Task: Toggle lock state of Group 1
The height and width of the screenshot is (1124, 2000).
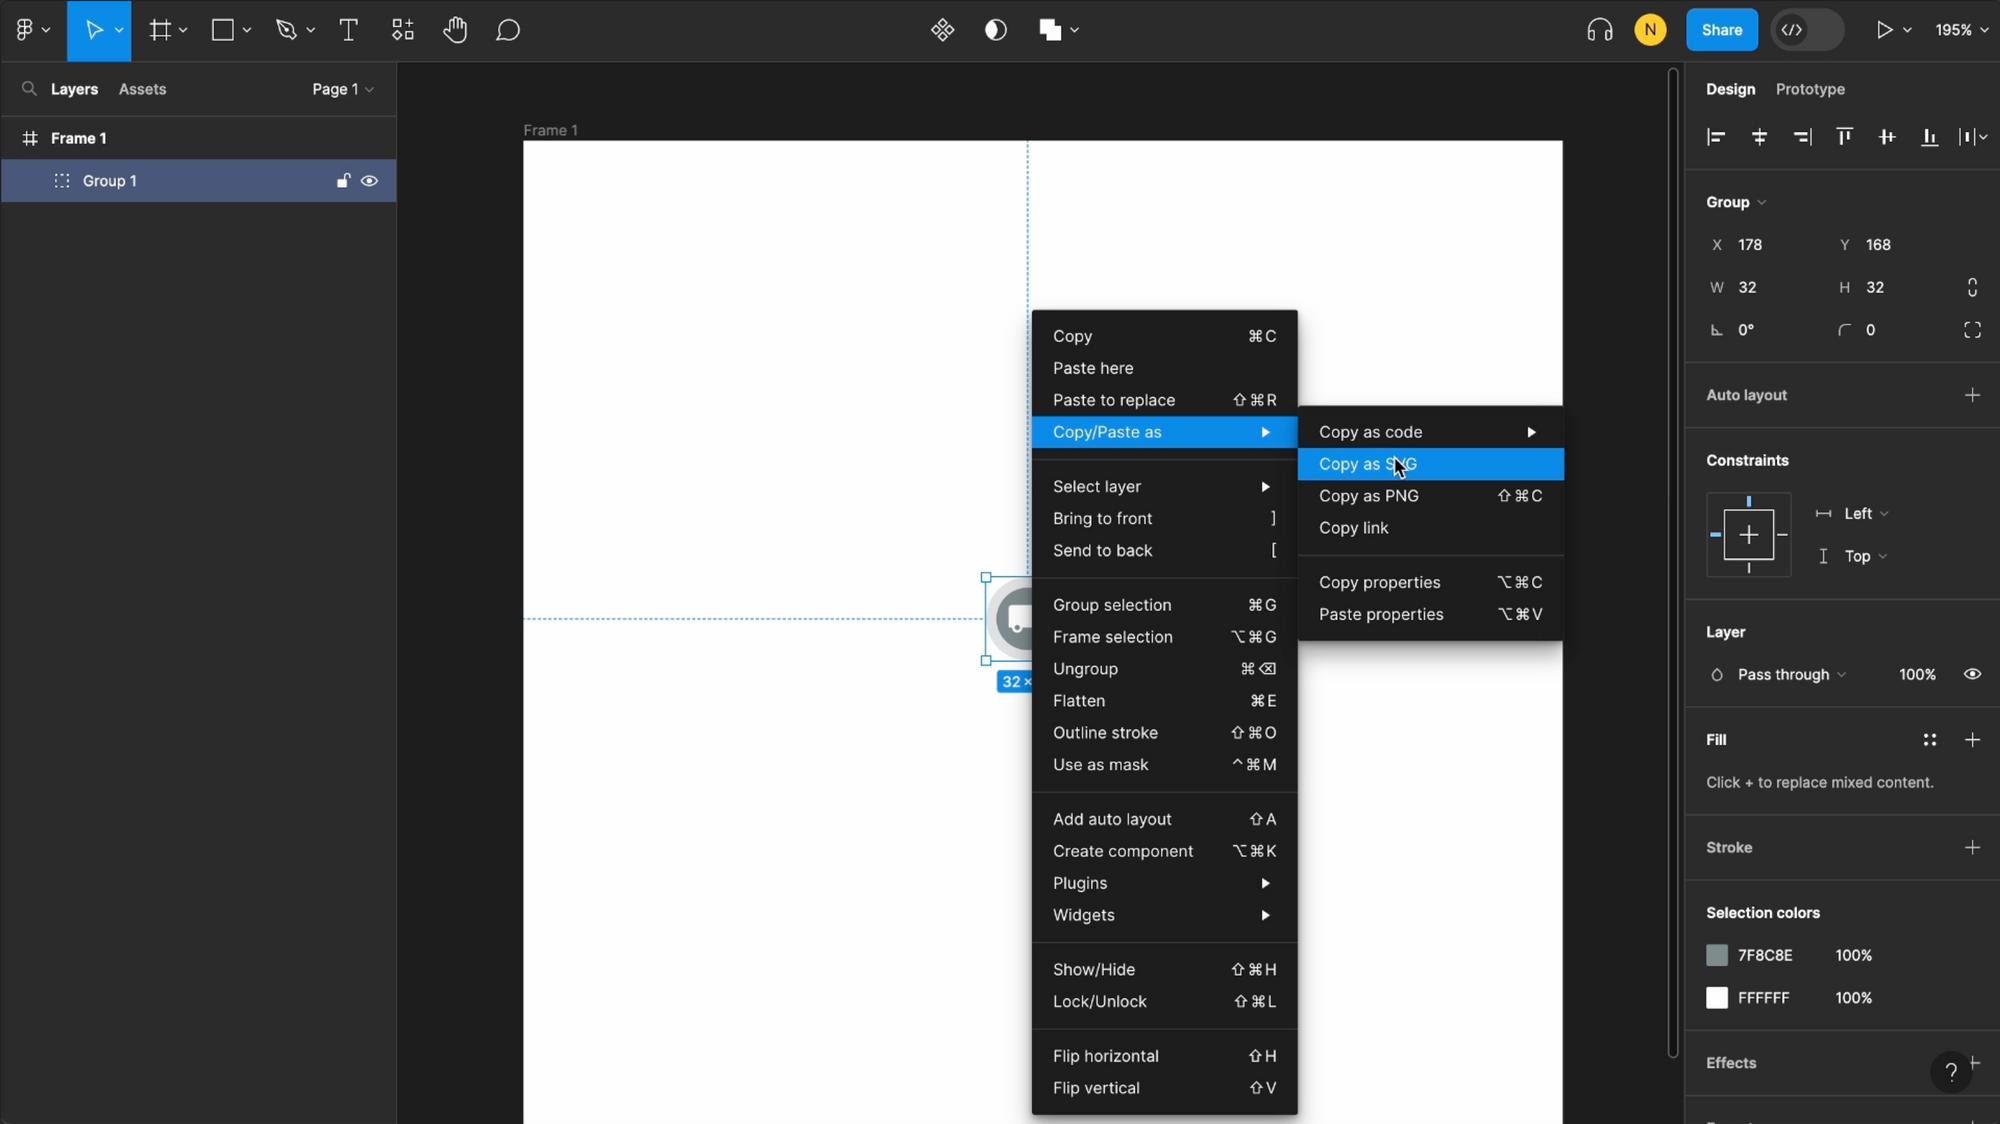Action: [x=343, y=180]
